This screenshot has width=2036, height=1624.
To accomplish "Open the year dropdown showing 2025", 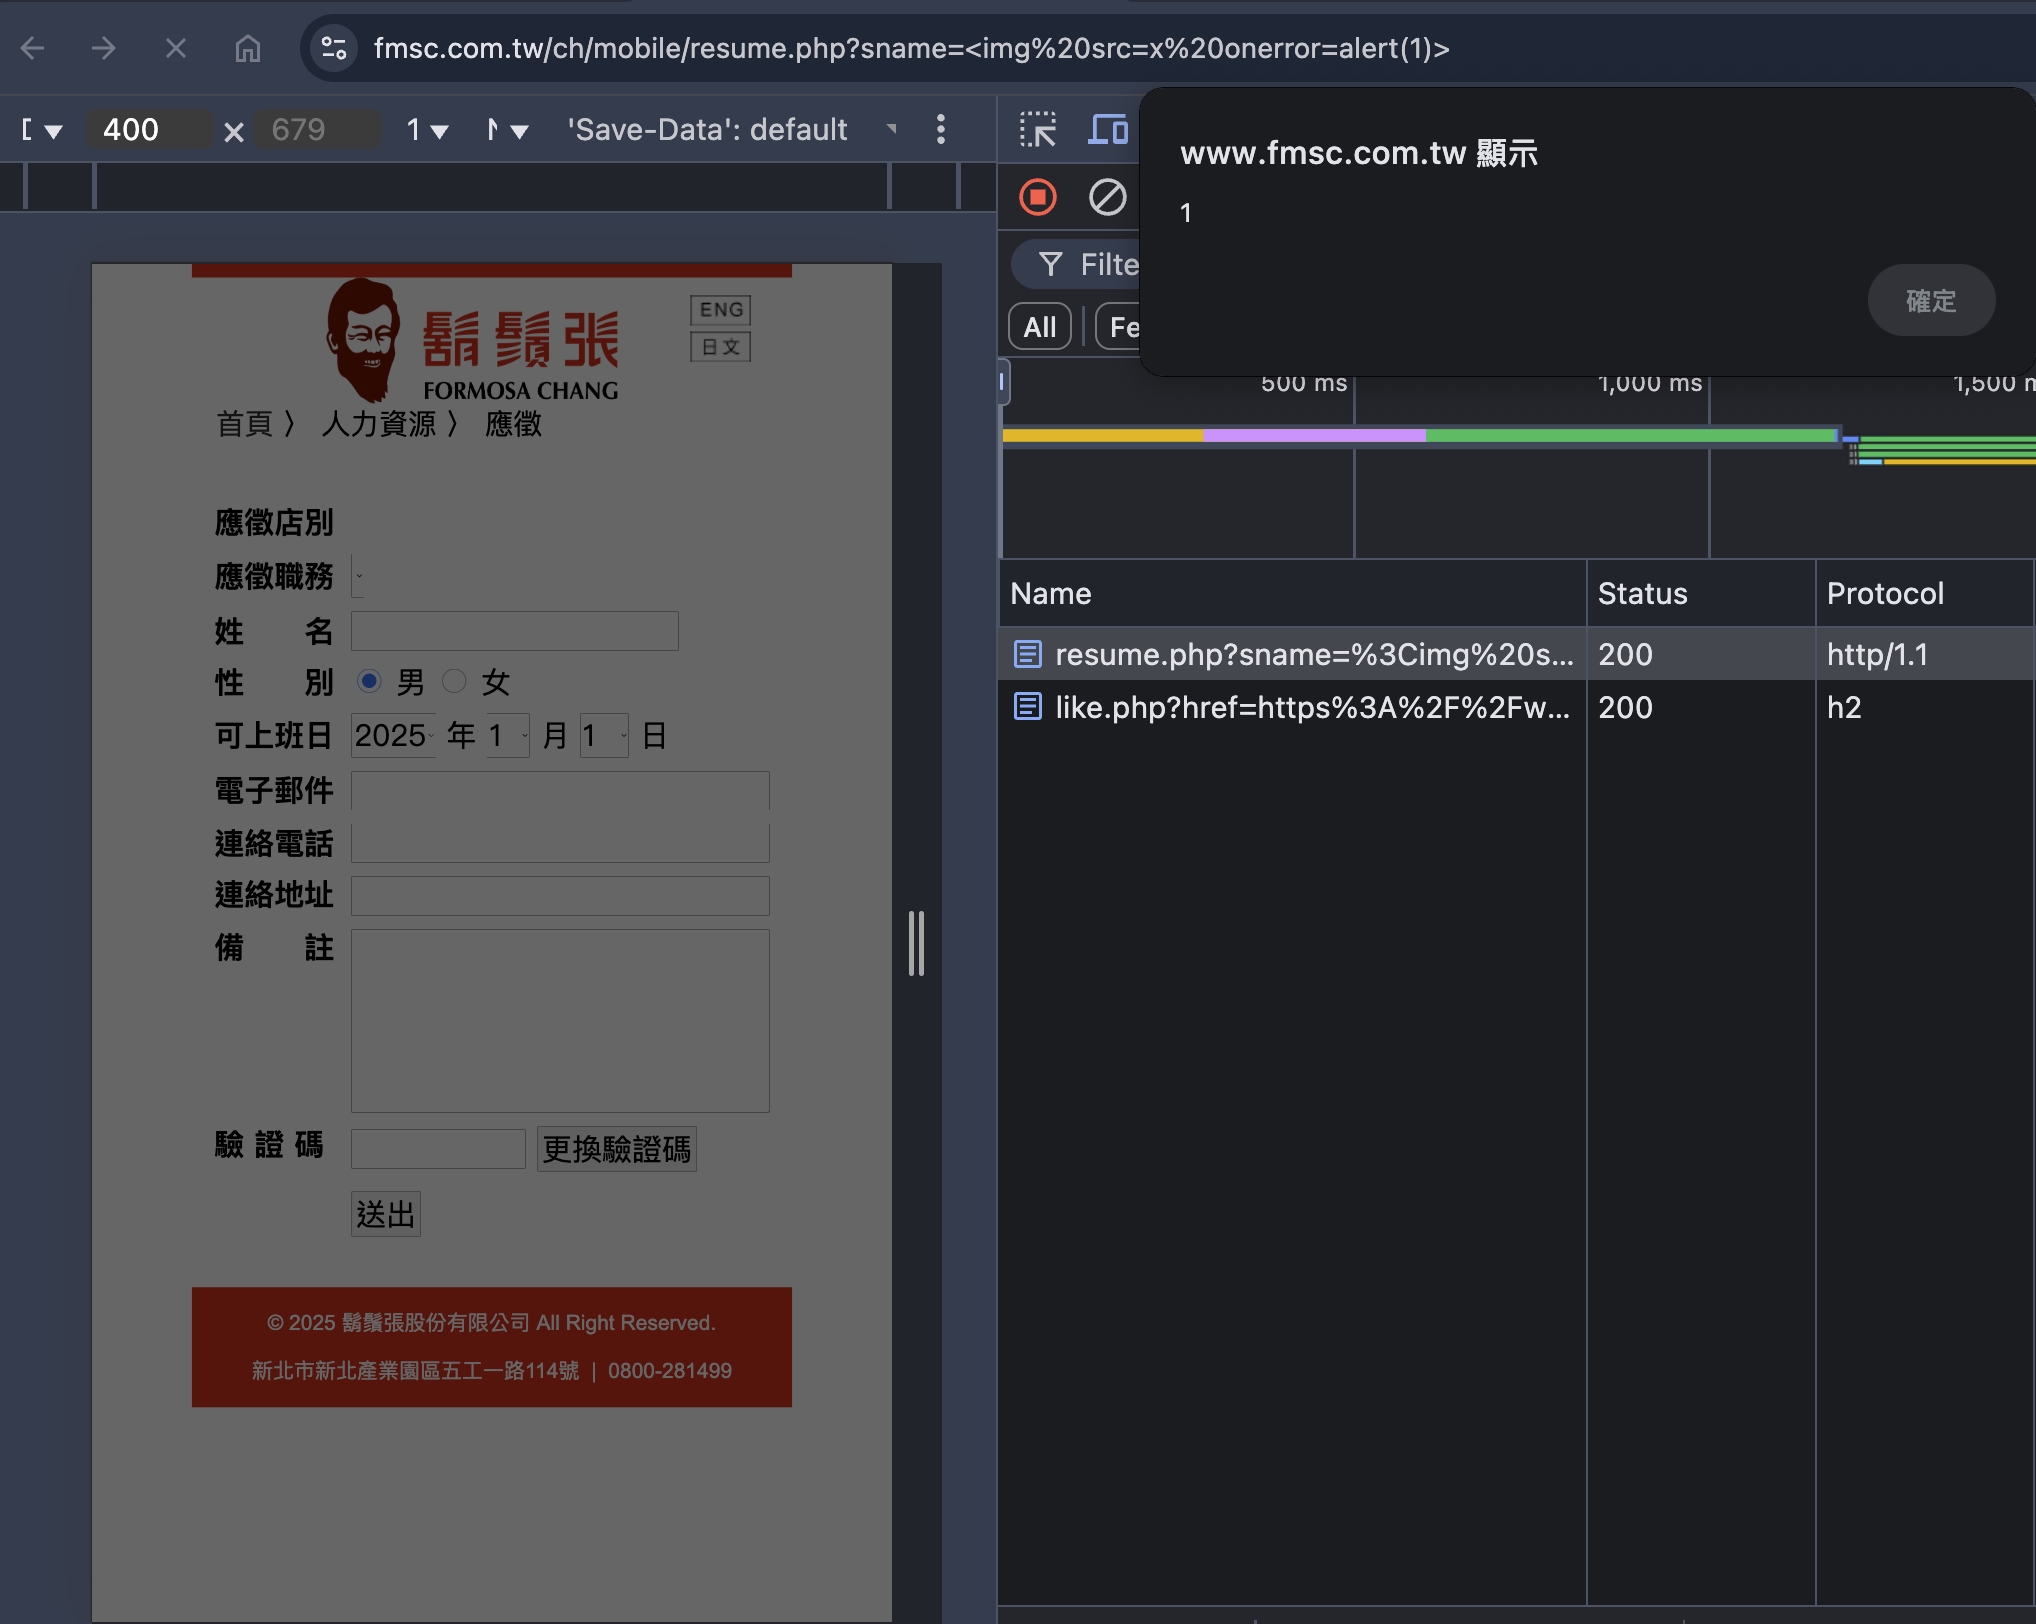I will click(394, 736).
